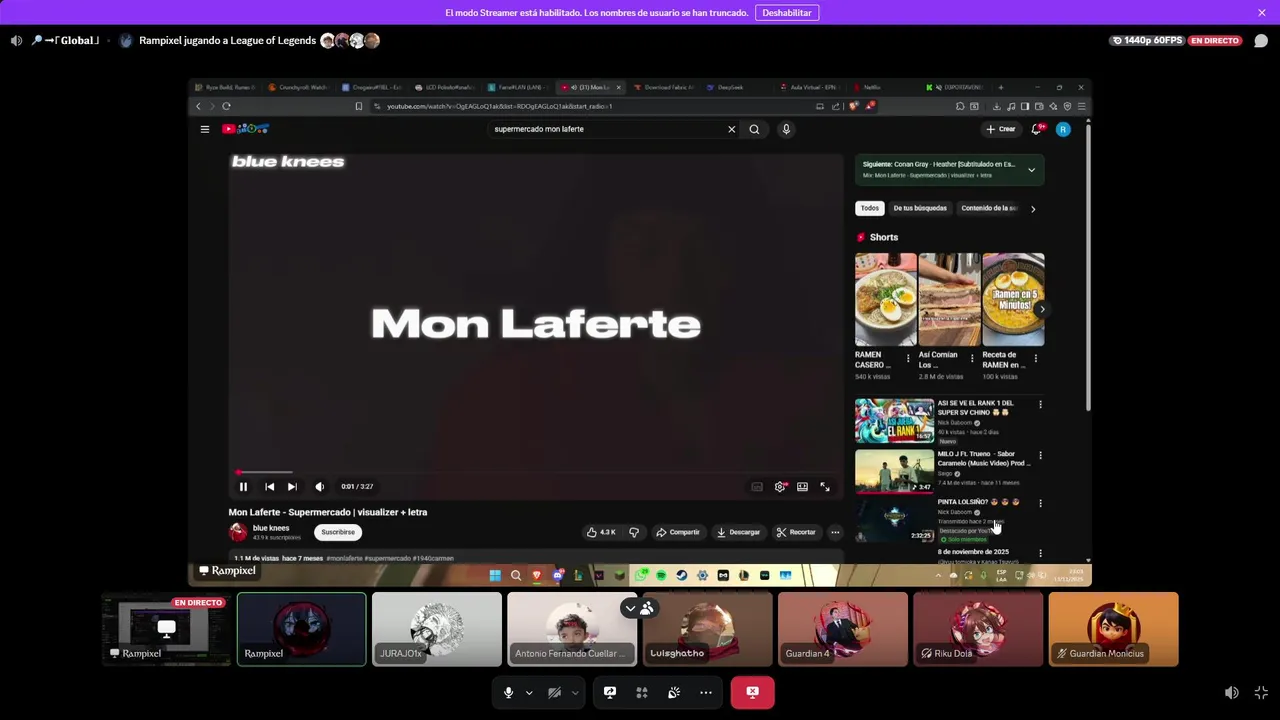Select Antonio Fernando Cuellar participant tile
Image resolution: width=1280 pixels, height=720 pixels.
click(572, 629)
